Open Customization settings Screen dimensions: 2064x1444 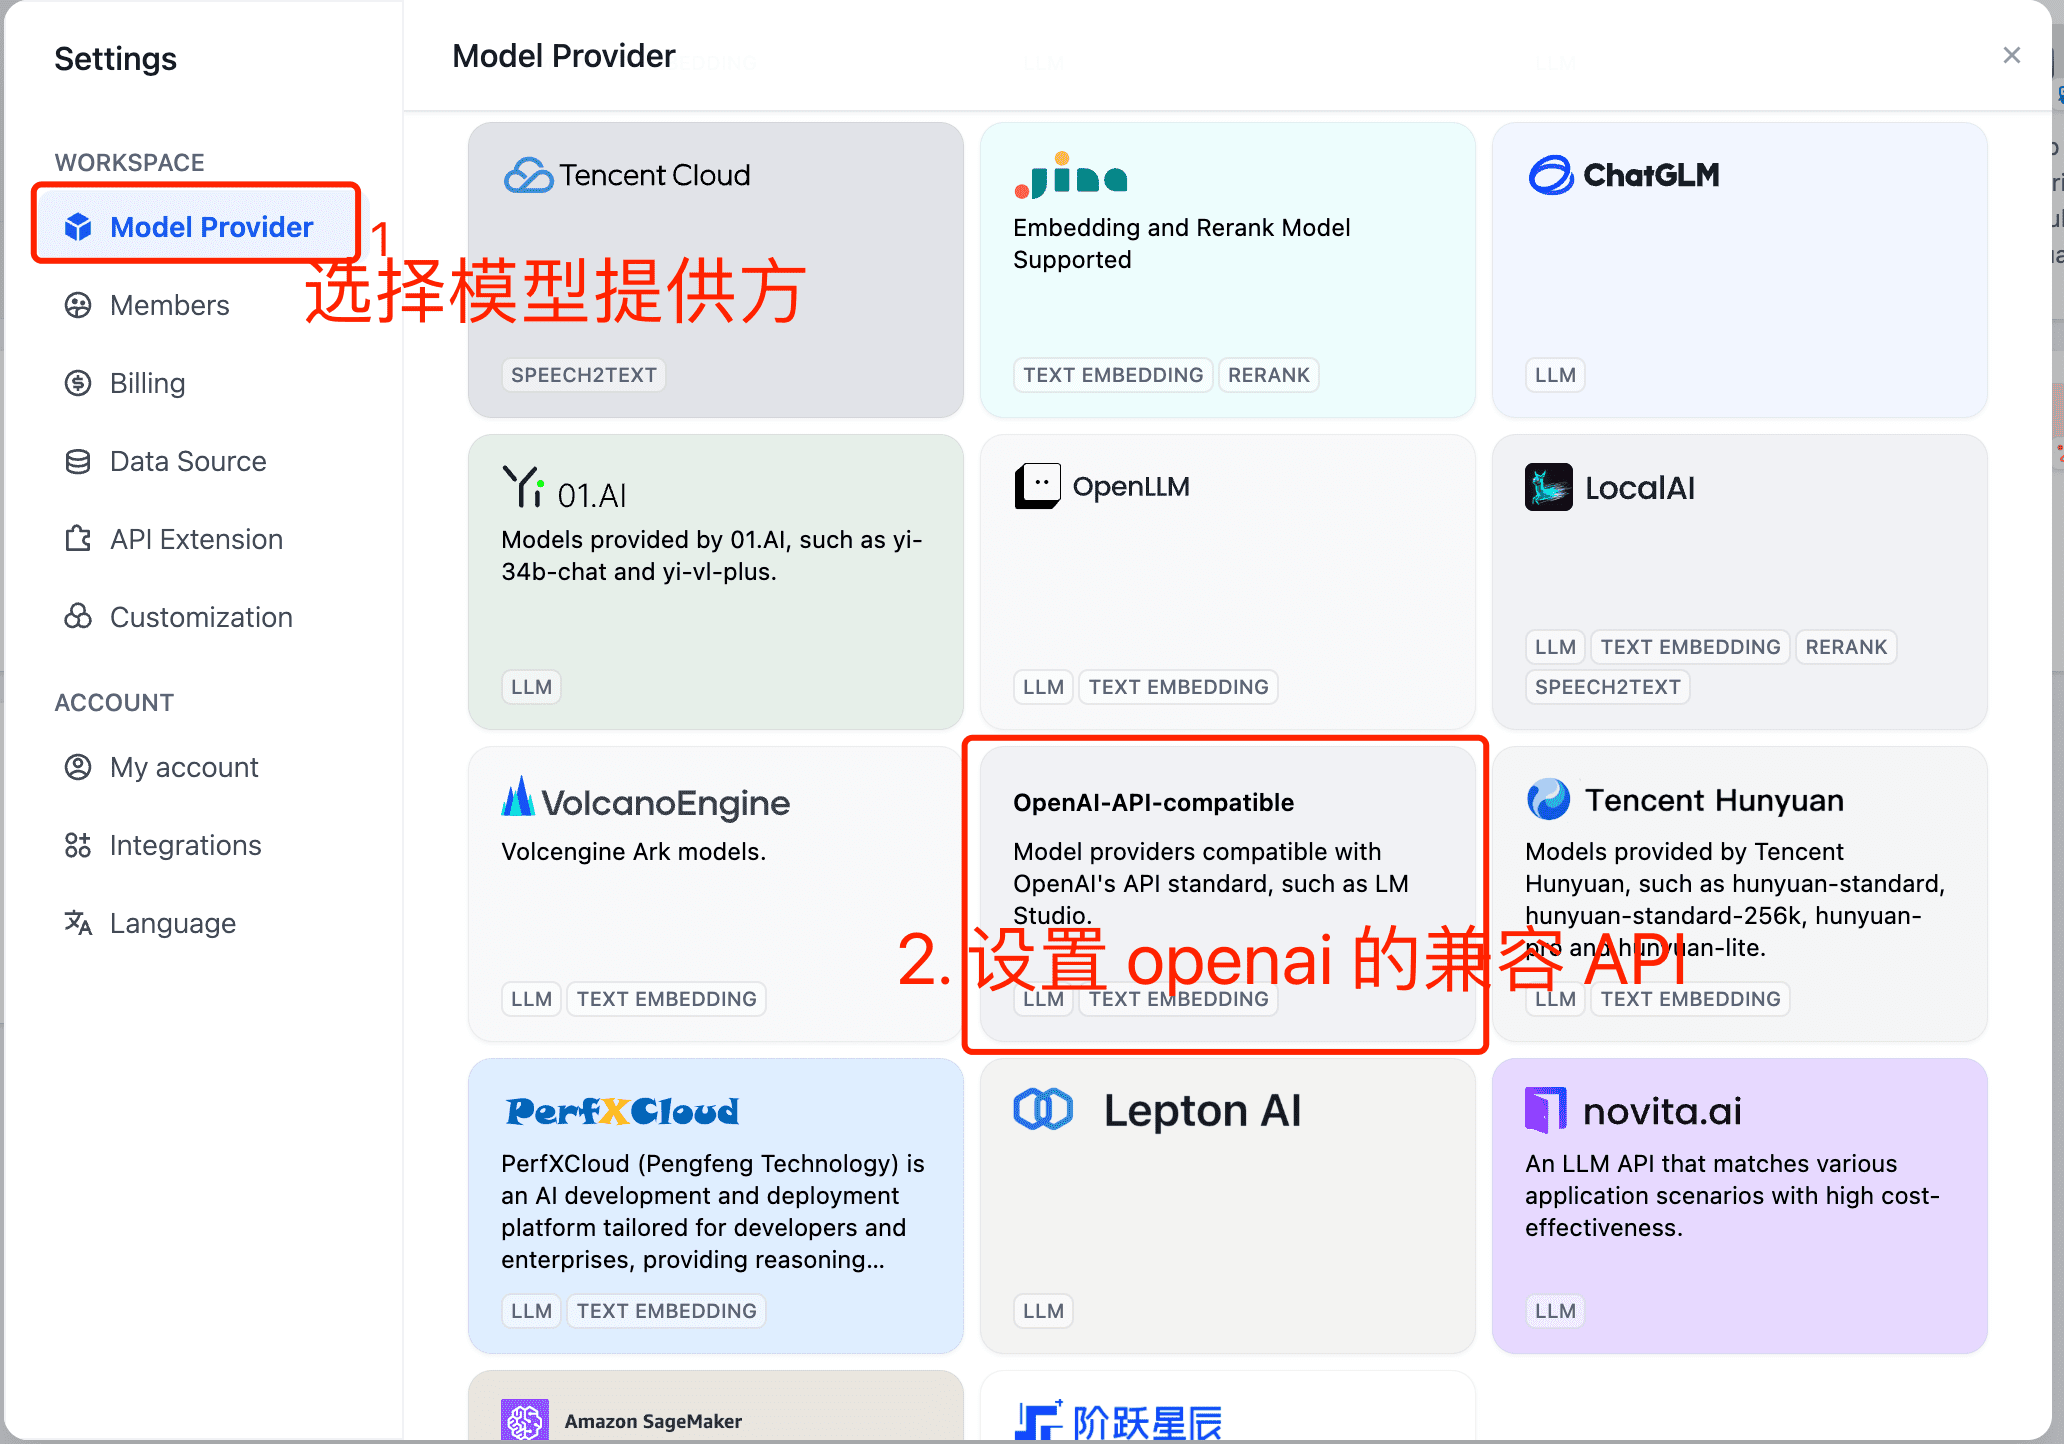click(x=201, y=617)
